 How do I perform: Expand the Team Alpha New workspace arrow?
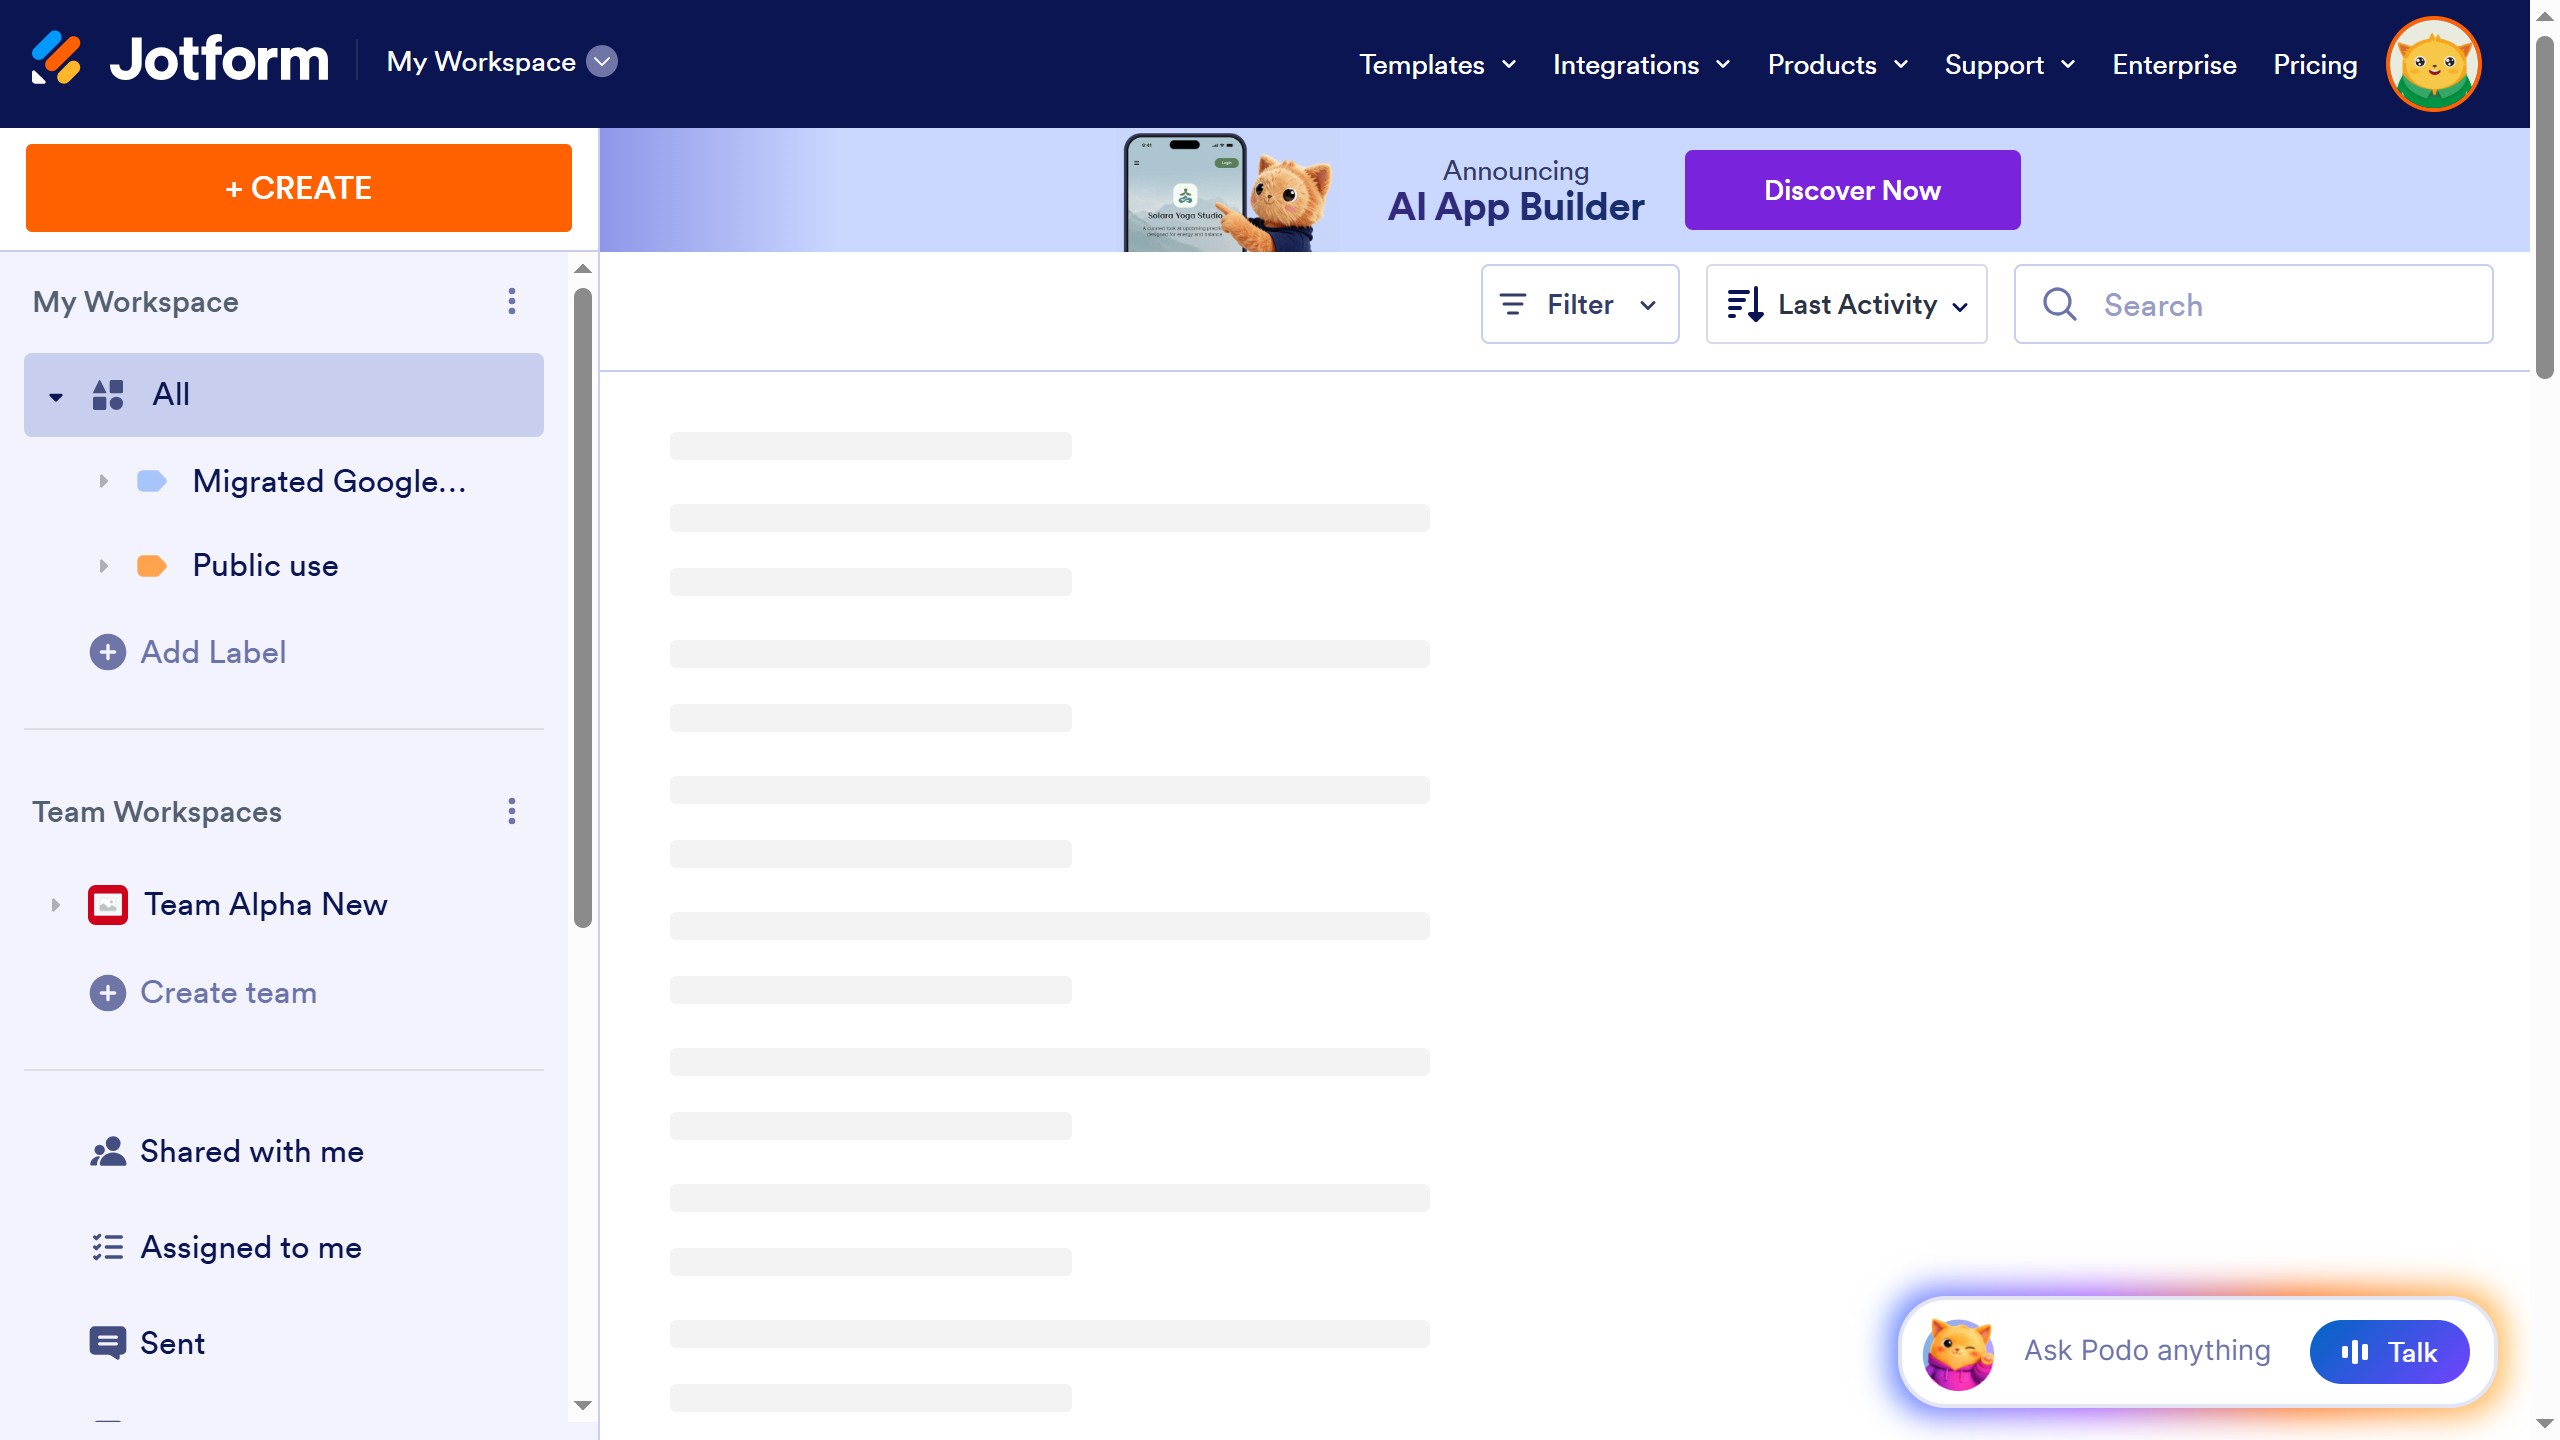55,905
